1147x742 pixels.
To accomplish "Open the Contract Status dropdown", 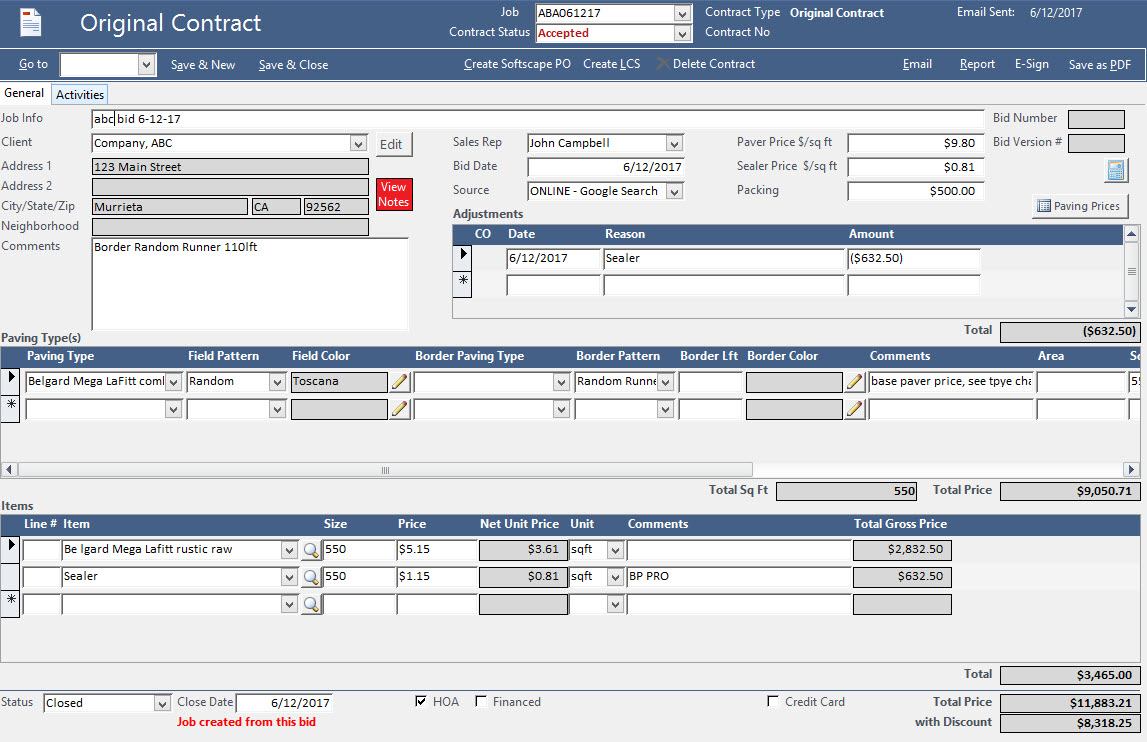I will pyautogui.click(x=681, y=33).
